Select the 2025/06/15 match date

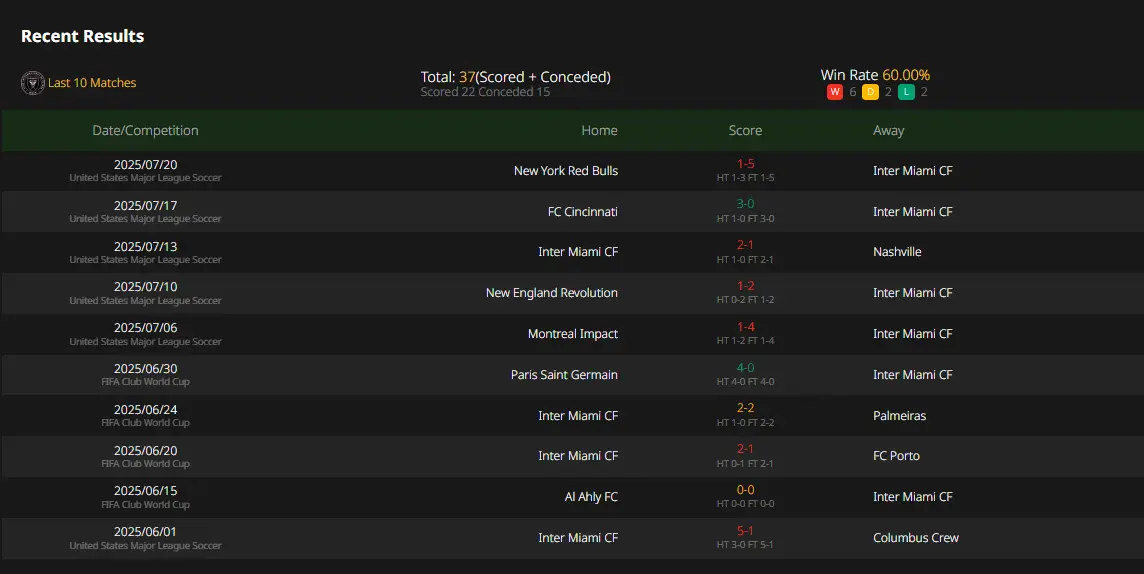point(145,491)
